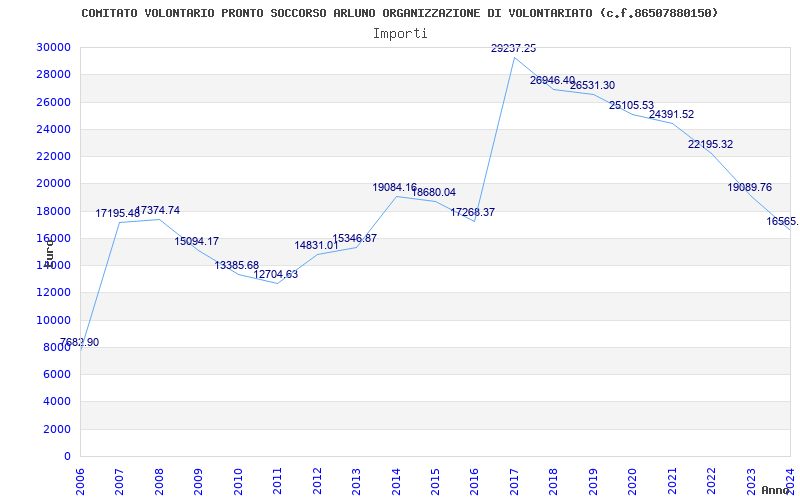The height and width of the screenshot is (500, 800).
Task: Click the x-axis year 2012
Action: click(317, 481)
